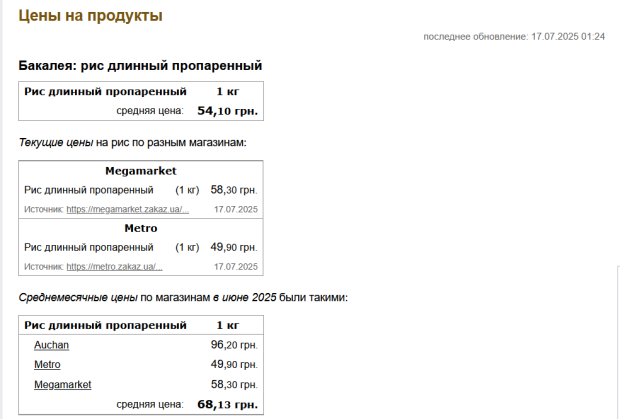Viewport: 620px width, 419px height.
Task: Open the Auchan store link
Action: pyautogui.click(x=51, y=345)
